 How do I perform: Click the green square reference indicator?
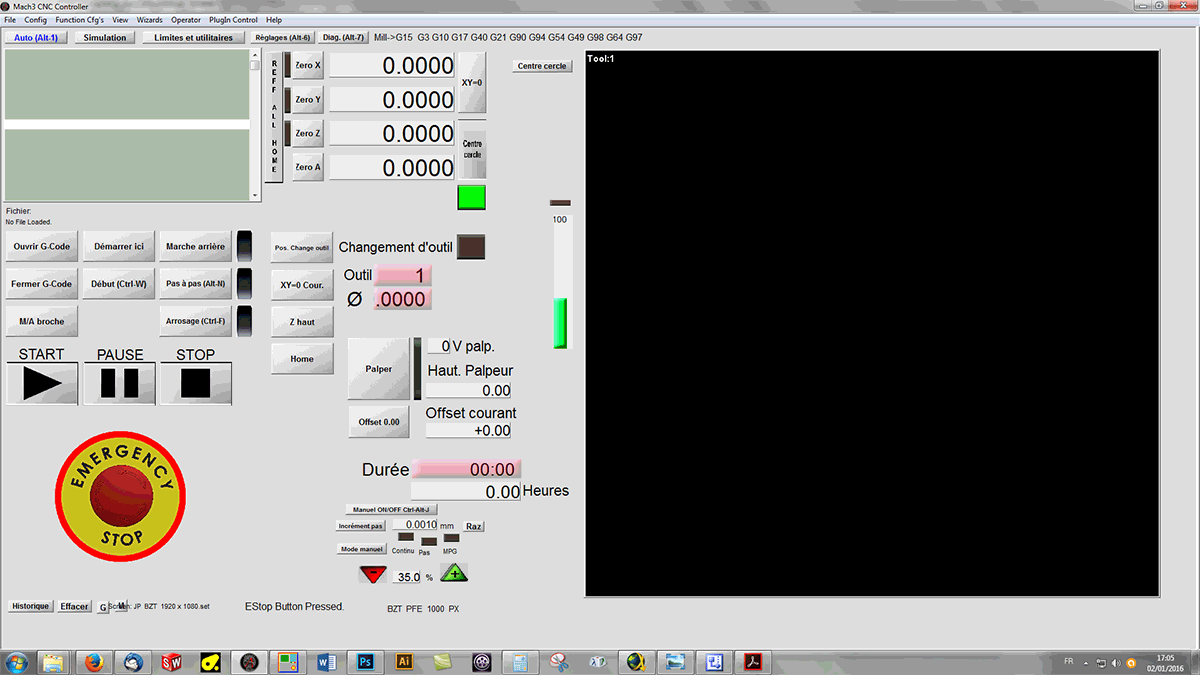pos(471,198)
